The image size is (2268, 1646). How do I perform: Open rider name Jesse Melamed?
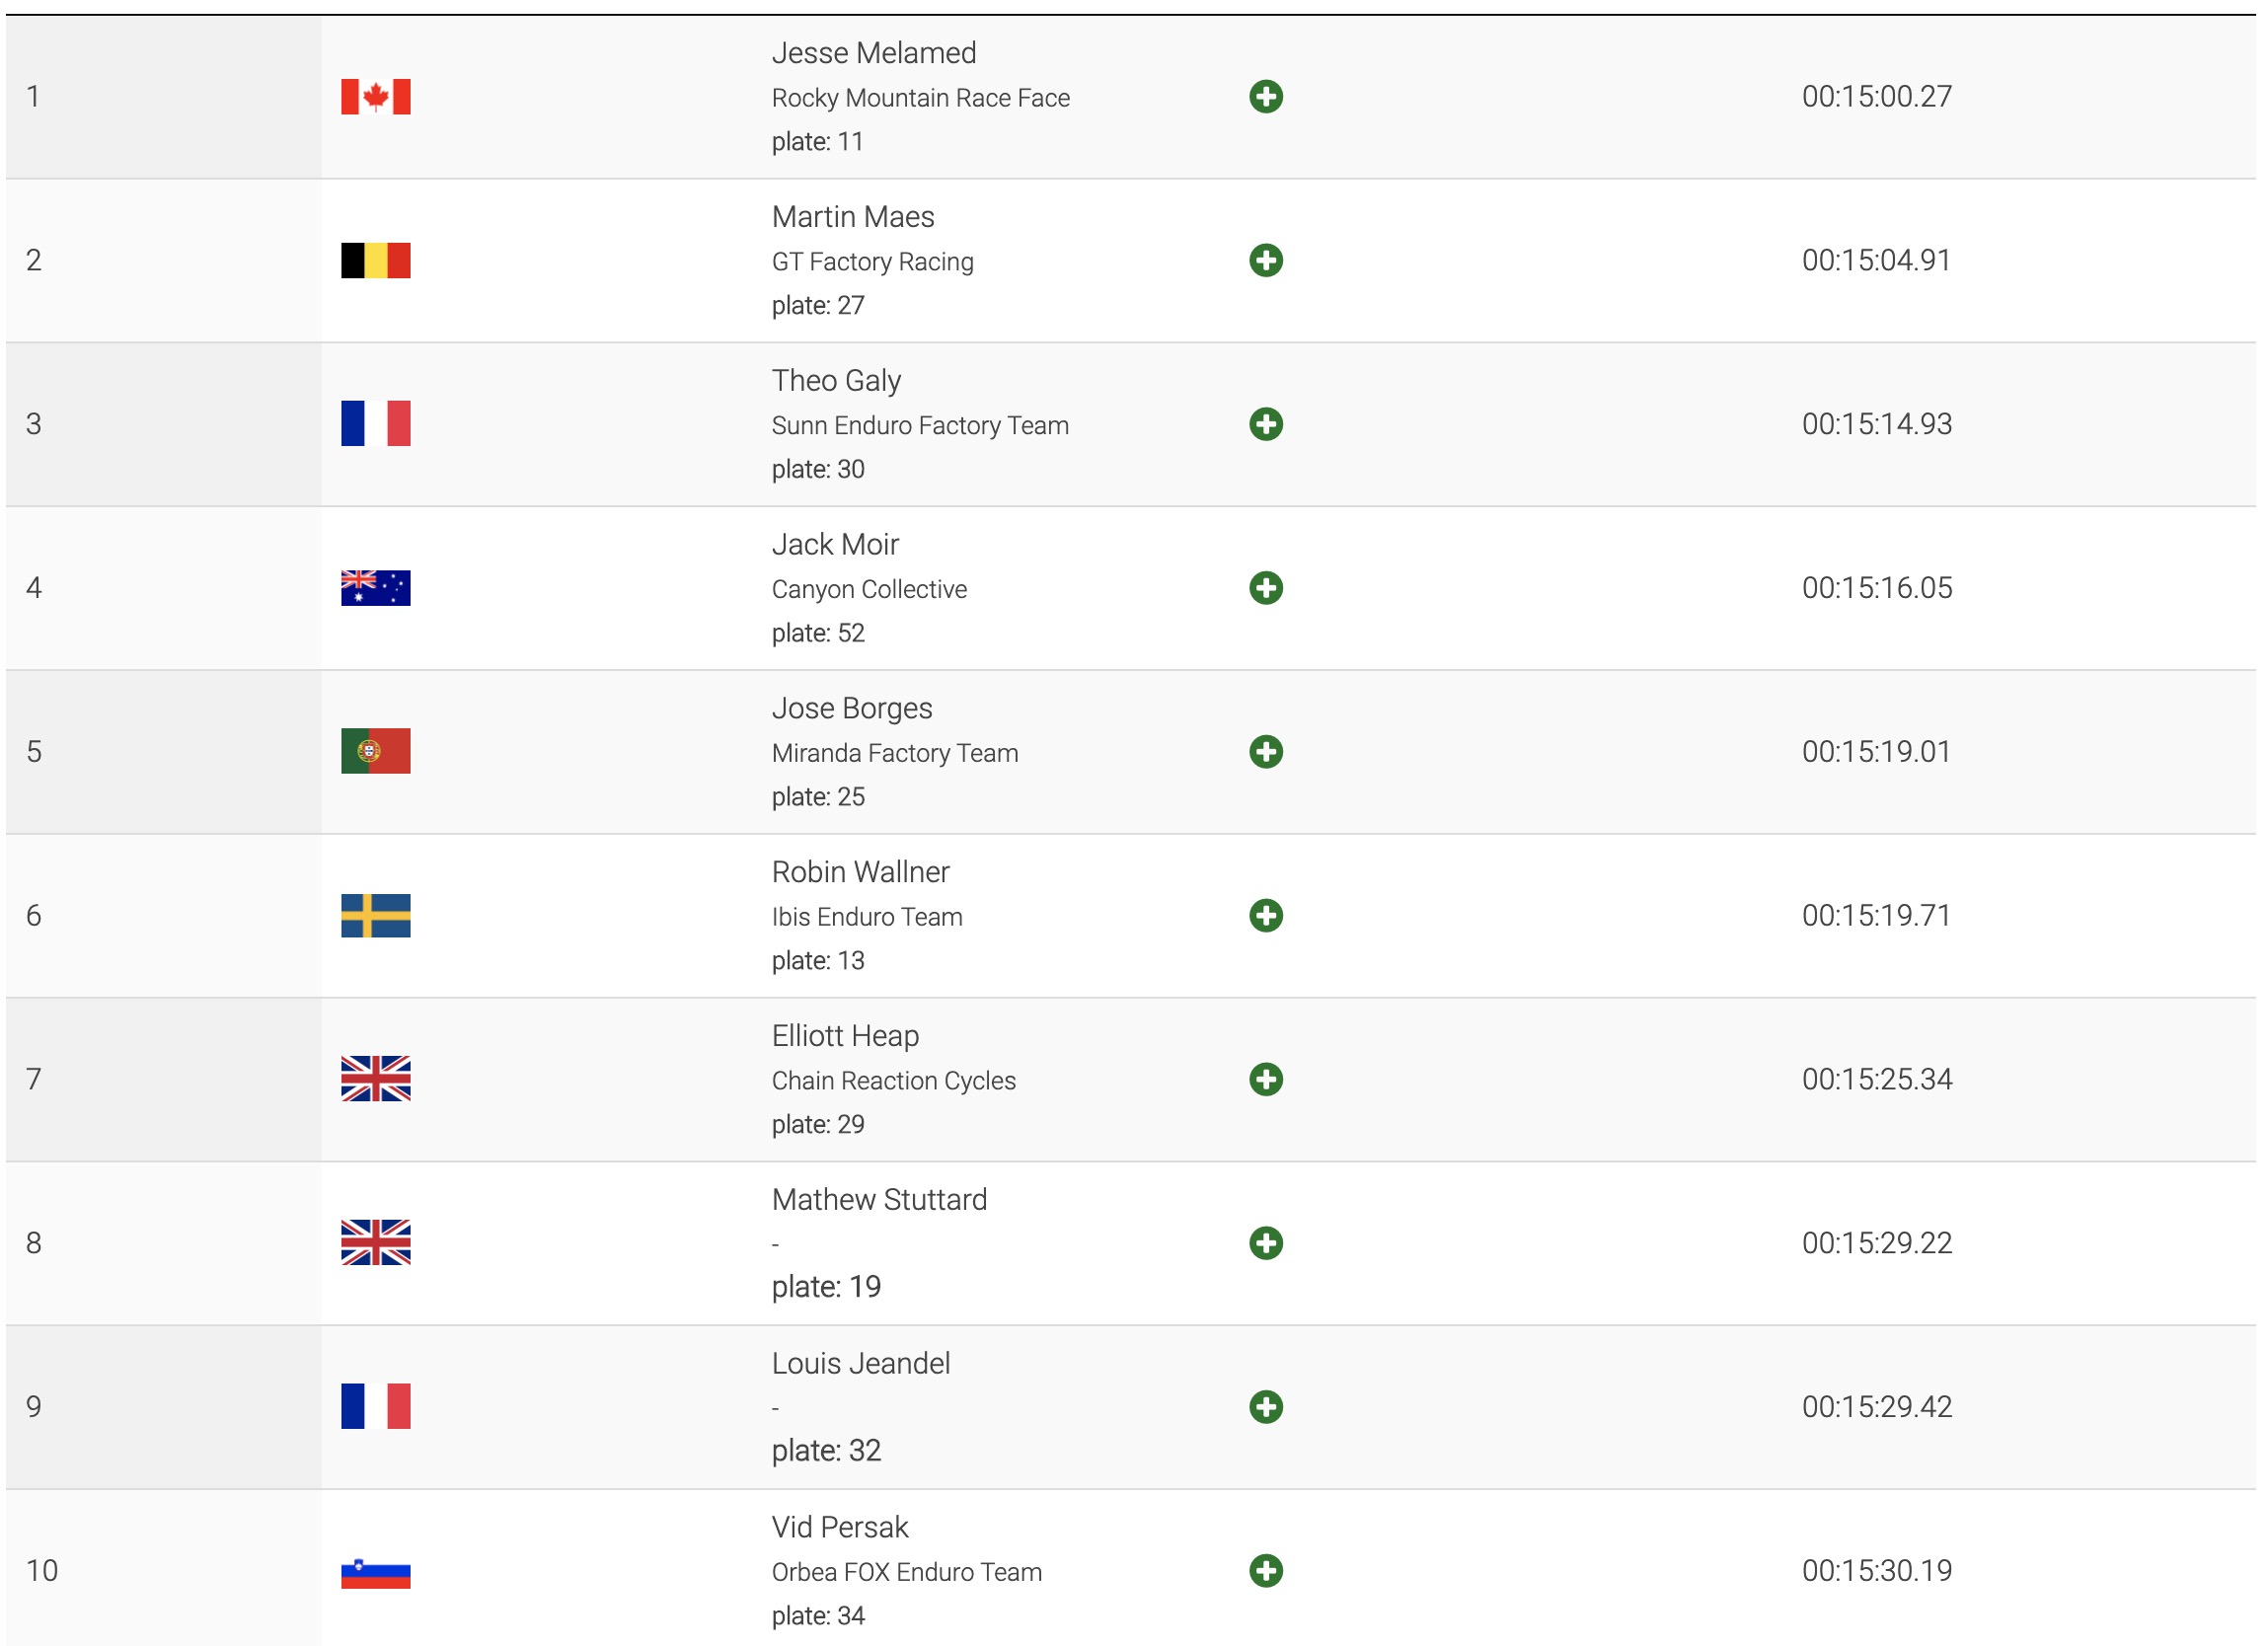click(x=873, y=53)
